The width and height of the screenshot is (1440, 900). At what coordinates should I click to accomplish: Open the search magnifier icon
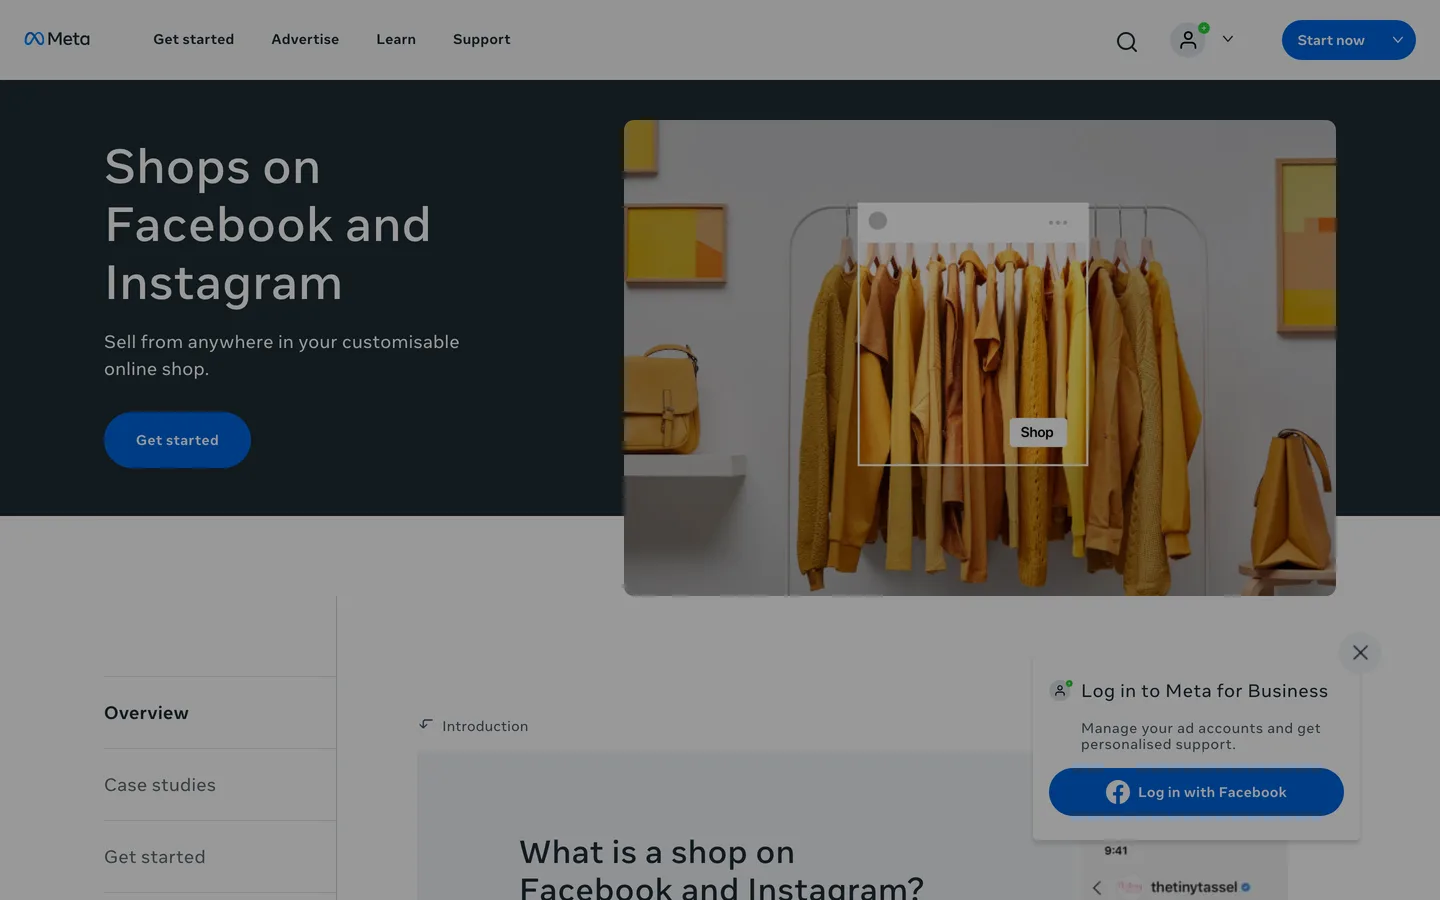click(1127, 41)
